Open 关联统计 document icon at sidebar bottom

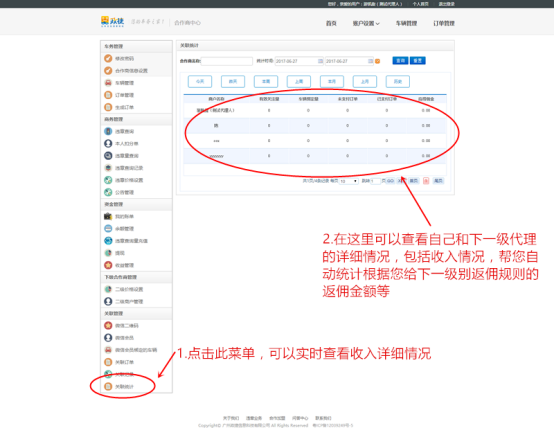tap(108, 386)
